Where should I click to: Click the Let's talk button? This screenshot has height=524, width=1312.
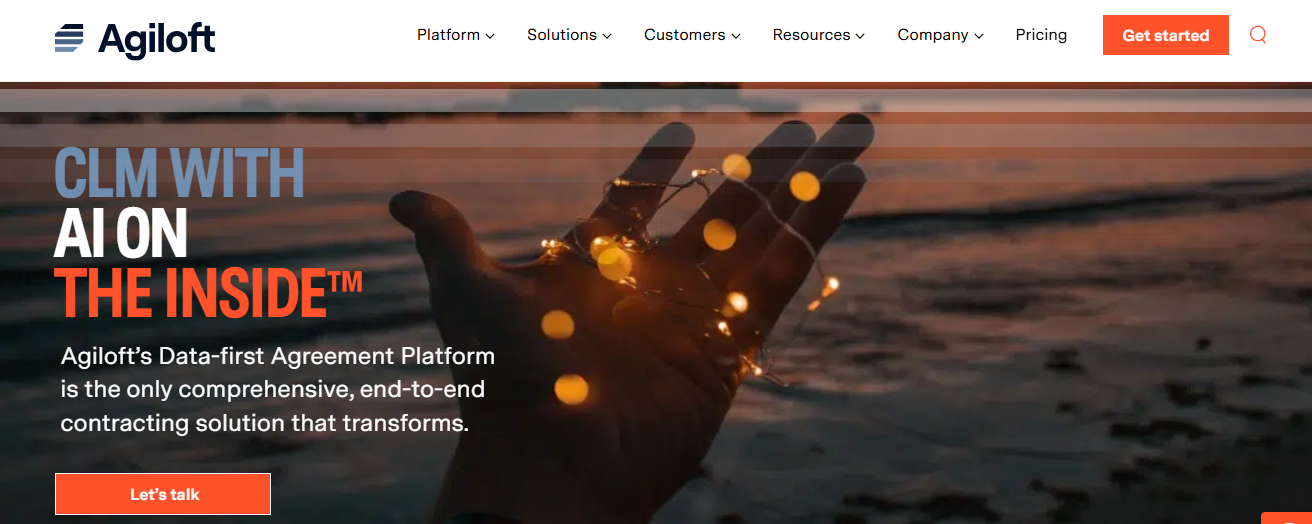(x=163, y=494)
